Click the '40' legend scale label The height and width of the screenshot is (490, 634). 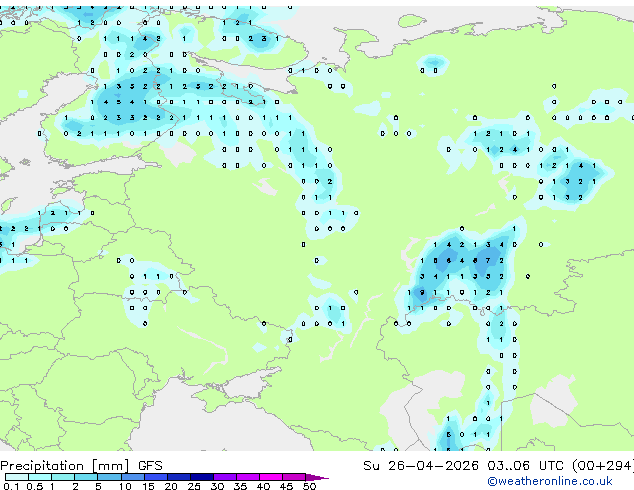pyautogui.click(x=263, y=486)
